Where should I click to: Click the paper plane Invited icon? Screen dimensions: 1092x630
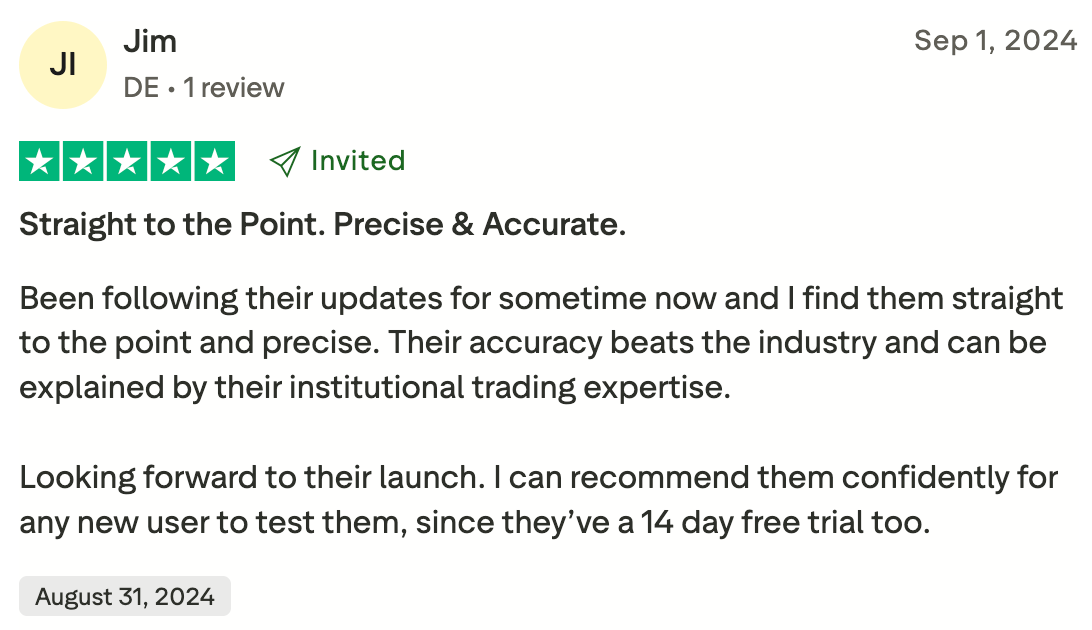[x=285, y=162]
